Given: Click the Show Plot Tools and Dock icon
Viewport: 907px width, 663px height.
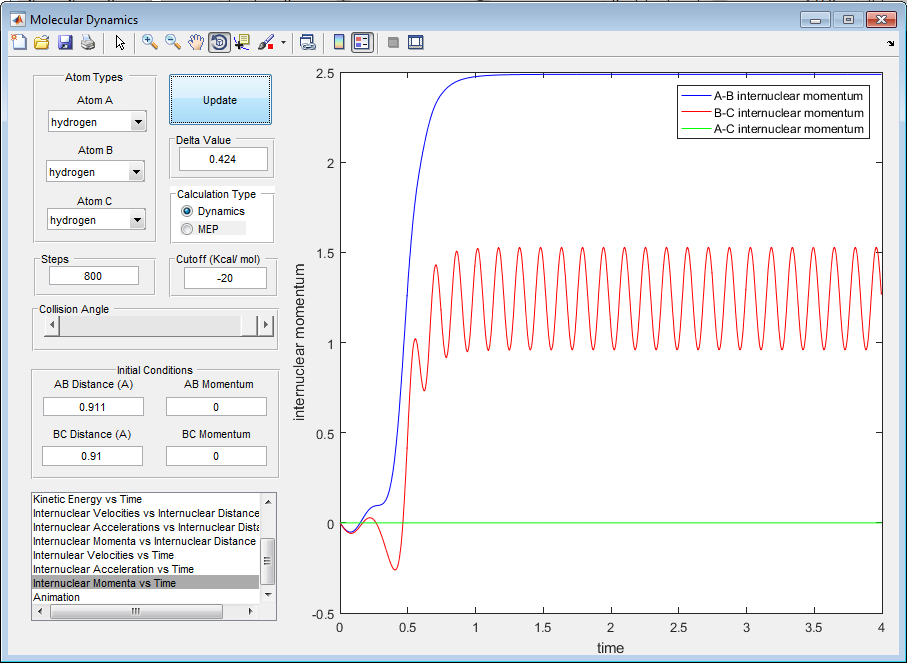Looking at the screenshot, I should pos(416,42).
